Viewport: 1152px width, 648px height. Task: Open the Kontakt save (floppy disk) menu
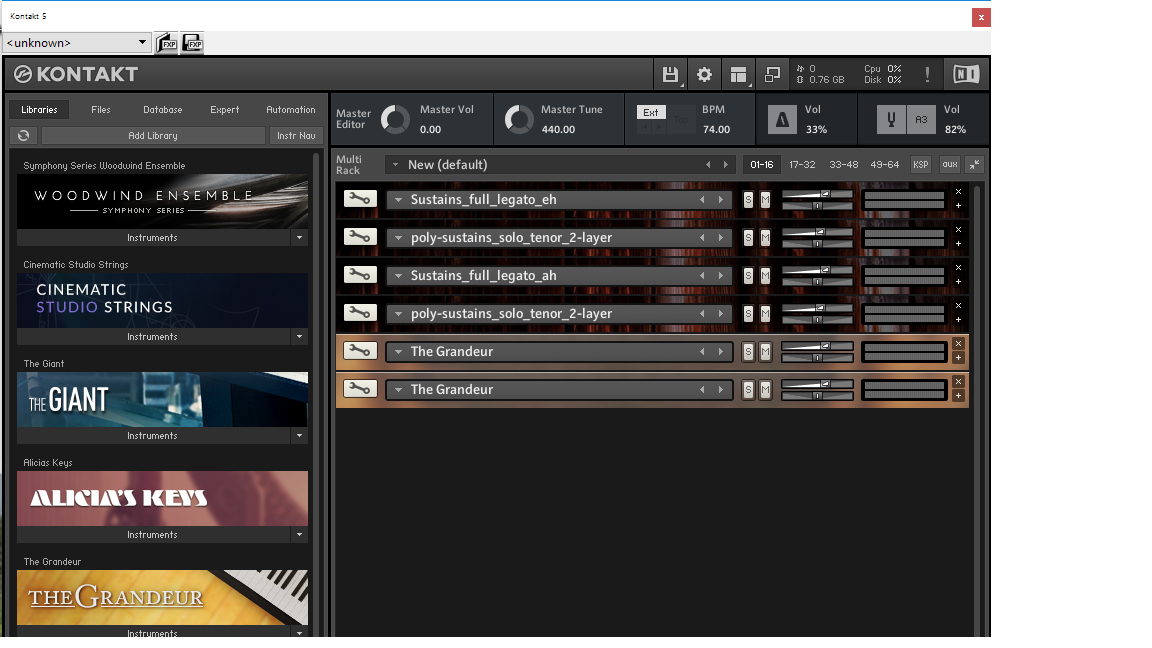670,74
